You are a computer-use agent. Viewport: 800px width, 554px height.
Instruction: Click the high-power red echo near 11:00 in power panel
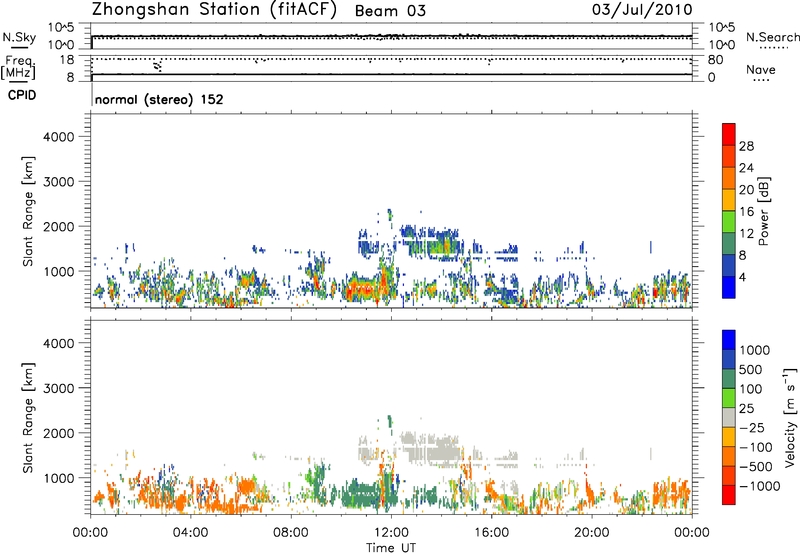coord(359,291)
